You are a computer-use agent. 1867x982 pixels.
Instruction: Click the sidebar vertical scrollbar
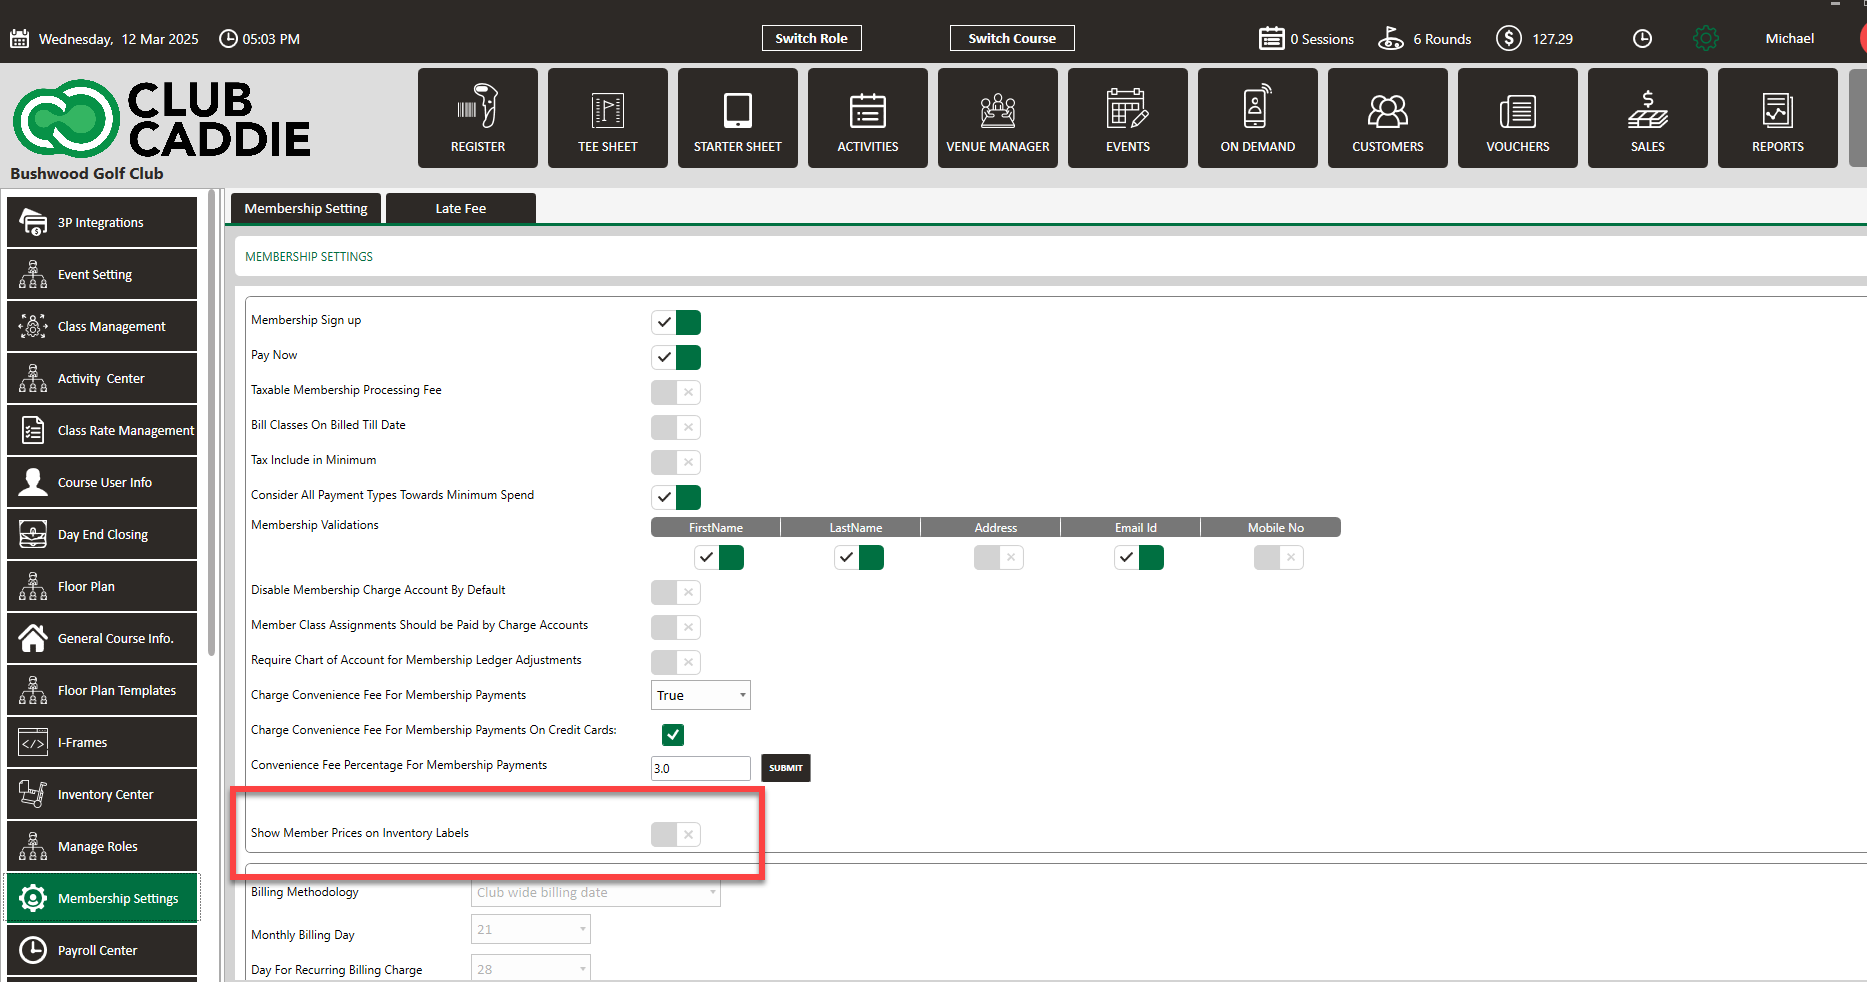[x=212, y=425]
